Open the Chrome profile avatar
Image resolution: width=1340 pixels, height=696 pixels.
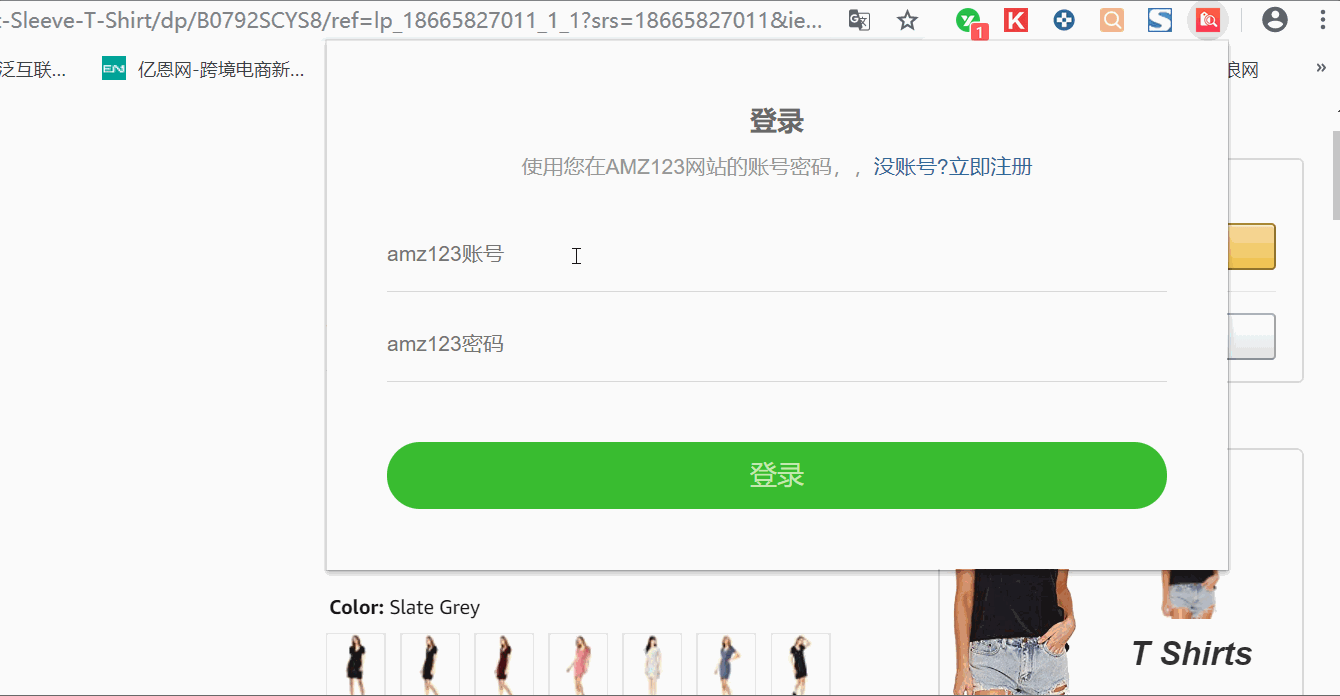(x=1275, y=20)
